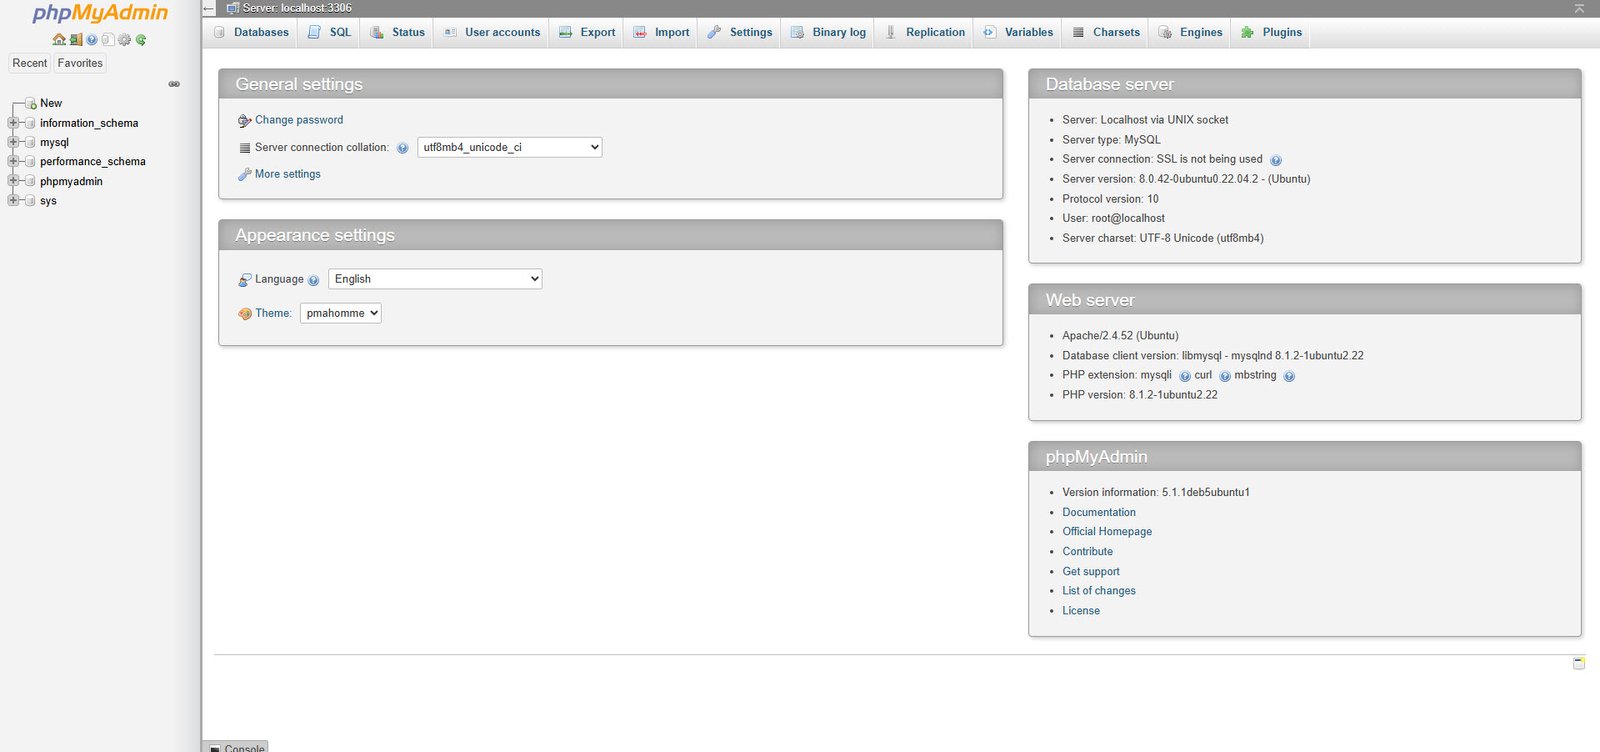The width and height of the screenshot is (1600, 752).
Task: Click the Get support link
Action: coord(1091,572)
